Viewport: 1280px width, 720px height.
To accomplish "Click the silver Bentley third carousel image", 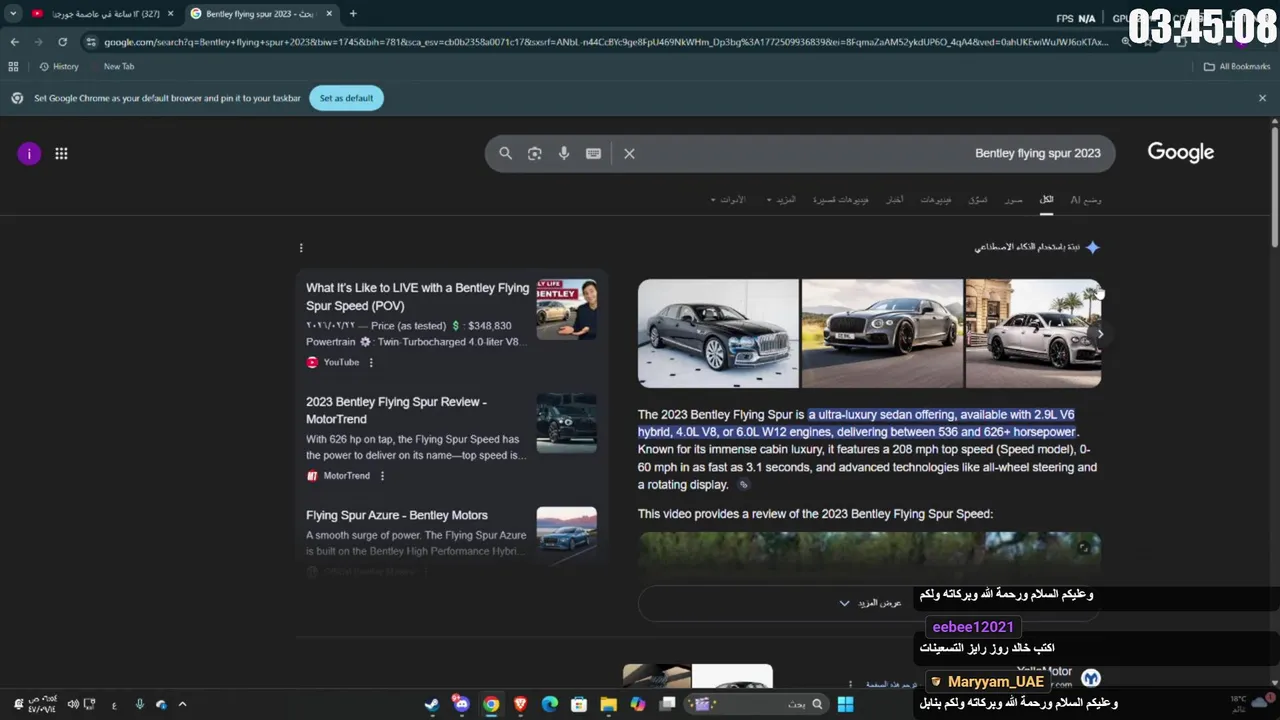I will pos(1033,333).
